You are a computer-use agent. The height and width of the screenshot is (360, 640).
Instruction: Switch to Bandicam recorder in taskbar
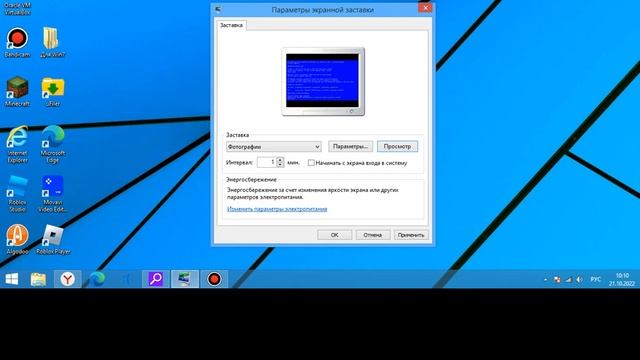(x=214, y=279)
